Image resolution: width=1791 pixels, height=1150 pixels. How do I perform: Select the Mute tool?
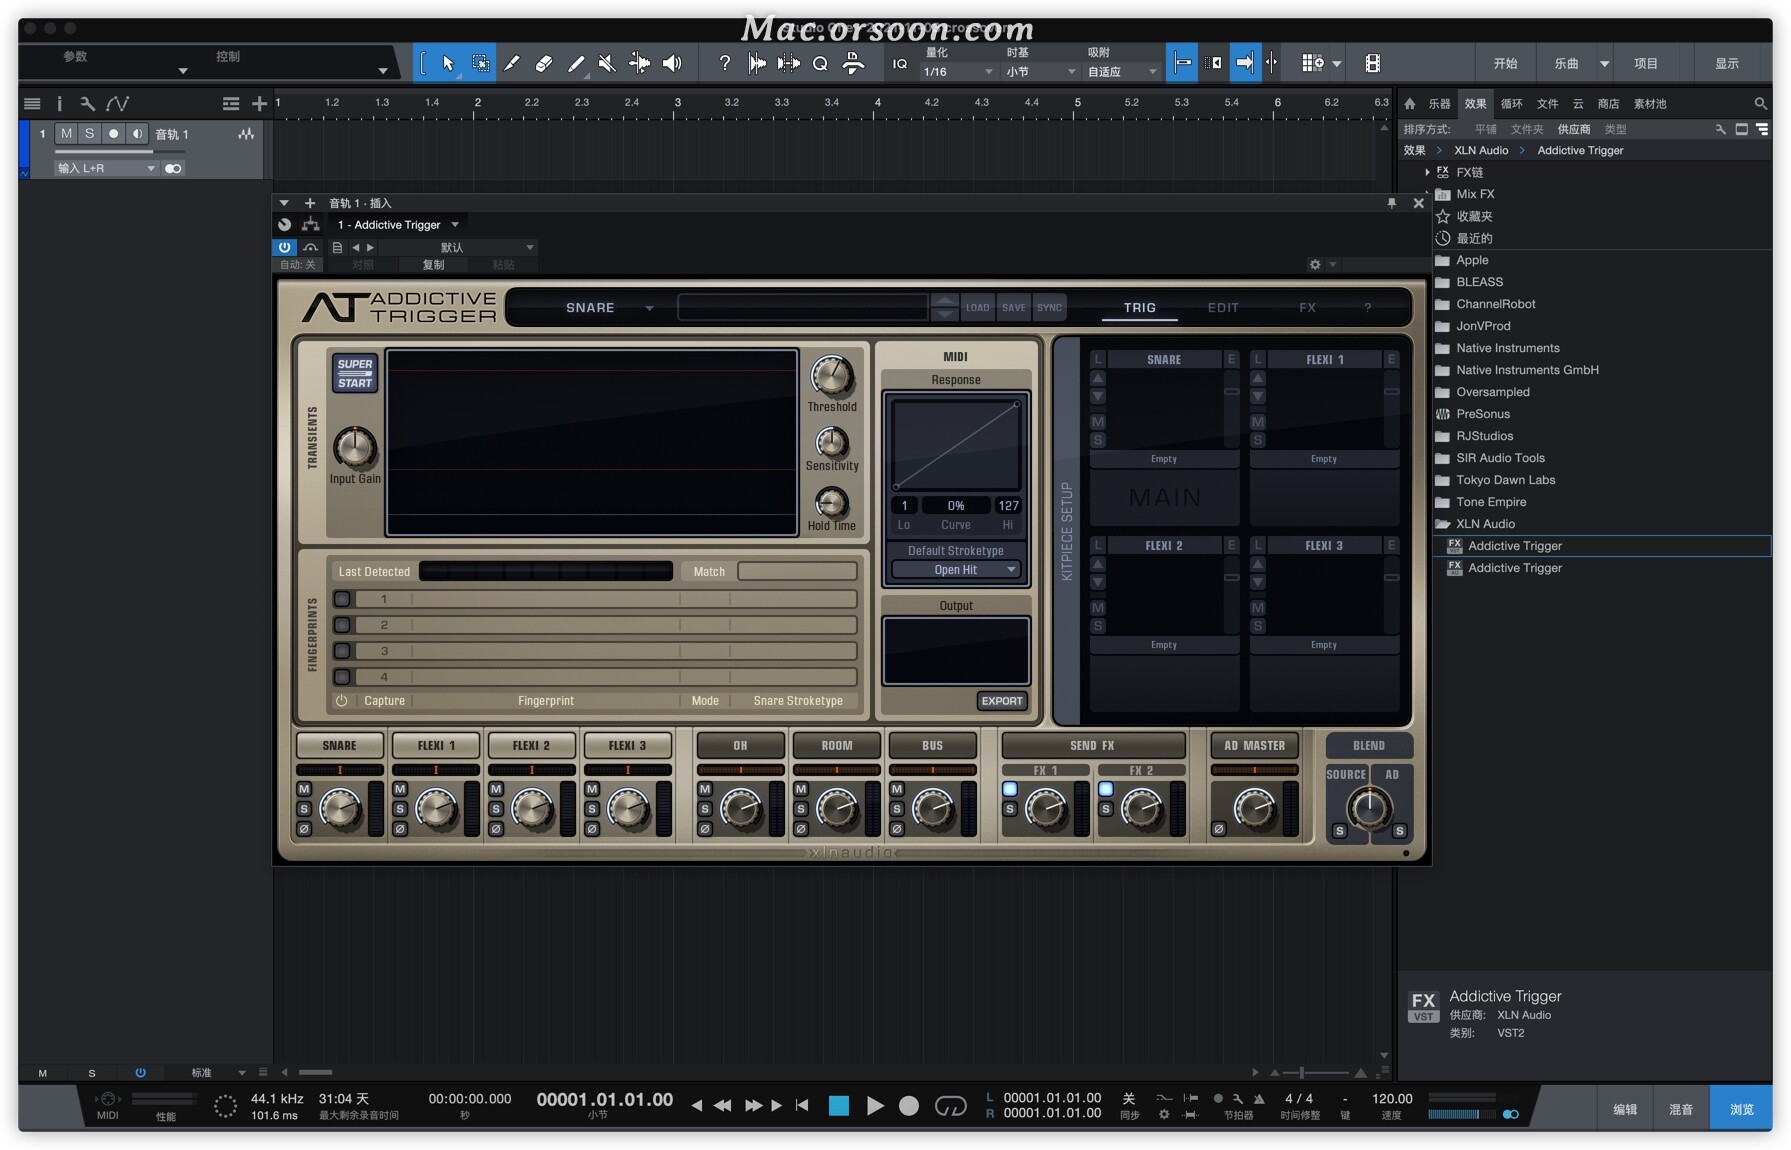click(x=607, y=63)
